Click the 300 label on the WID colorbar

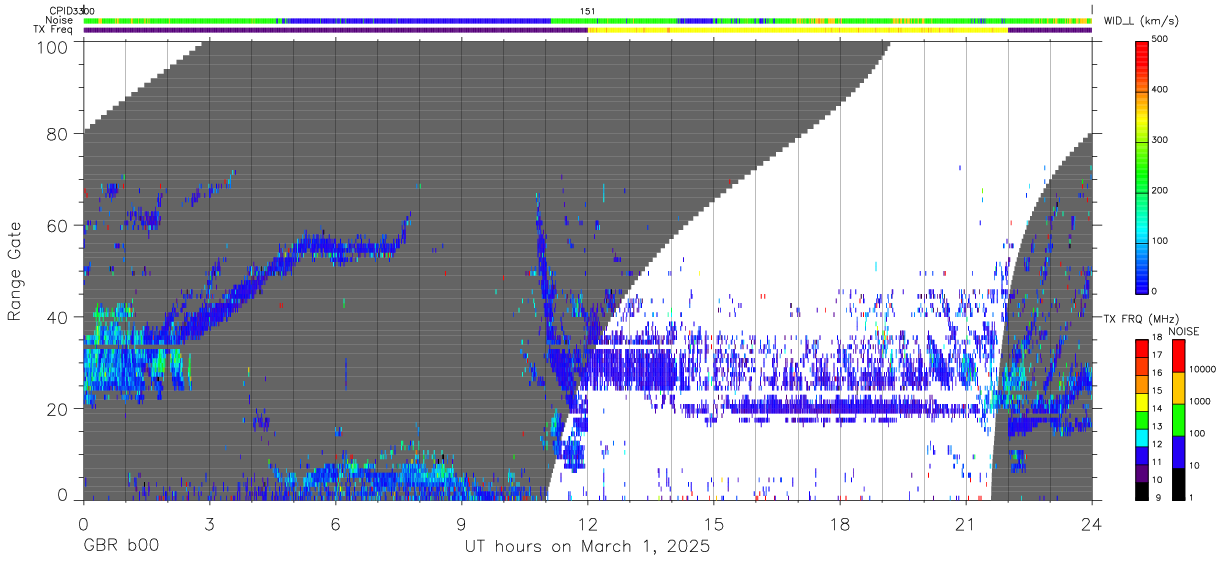coord(1158,140)
